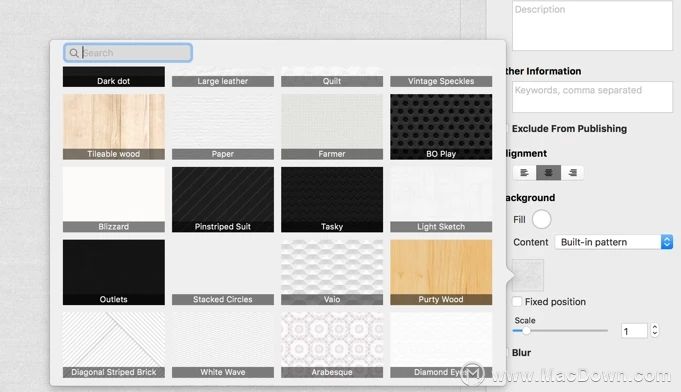Select the Dark dot pattern
Viewport: 681px width, 392px height.
(x=114, y=77)
